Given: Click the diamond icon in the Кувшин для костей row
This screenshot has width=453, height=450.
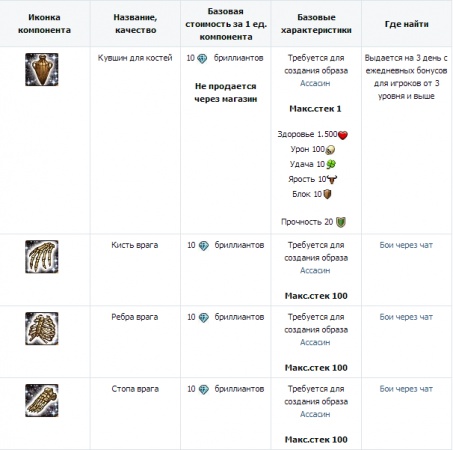Looking at the screenshot, I should [x=202, y=59].
